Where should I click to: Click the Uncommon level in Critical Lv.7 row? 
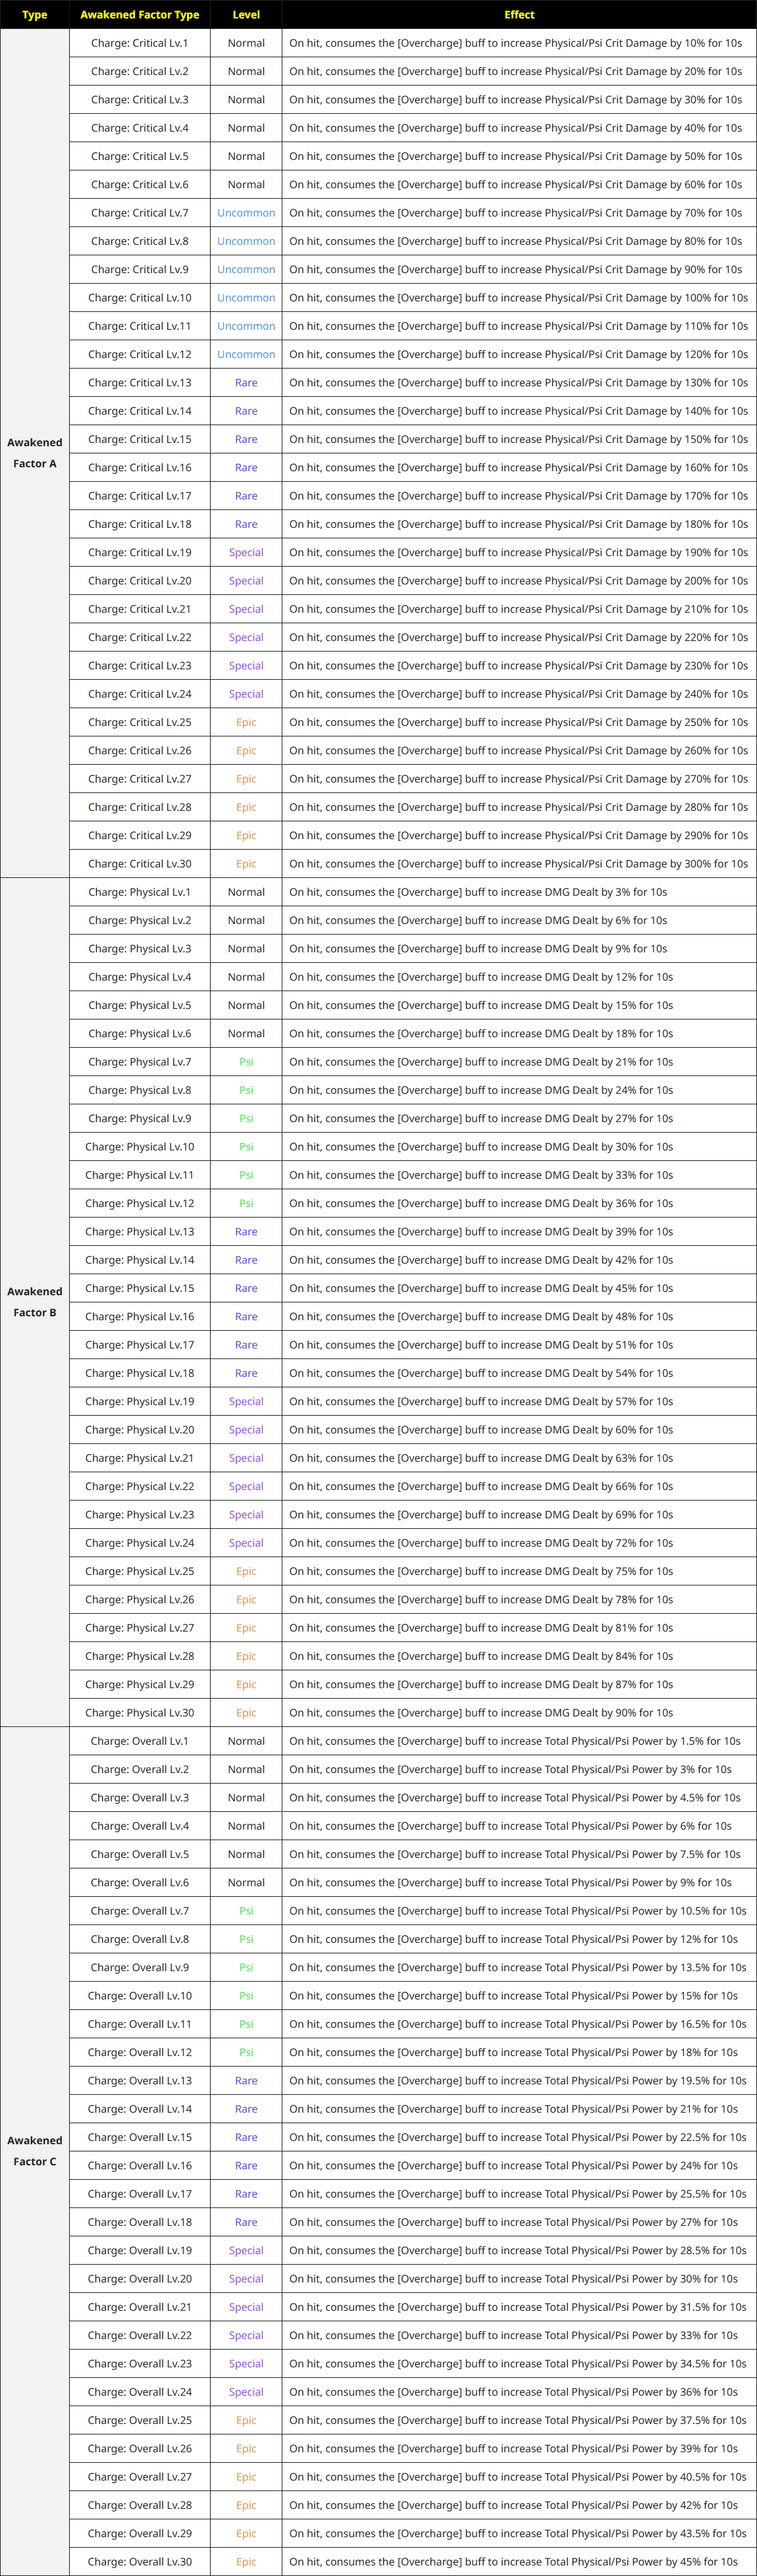click(246, 213)
